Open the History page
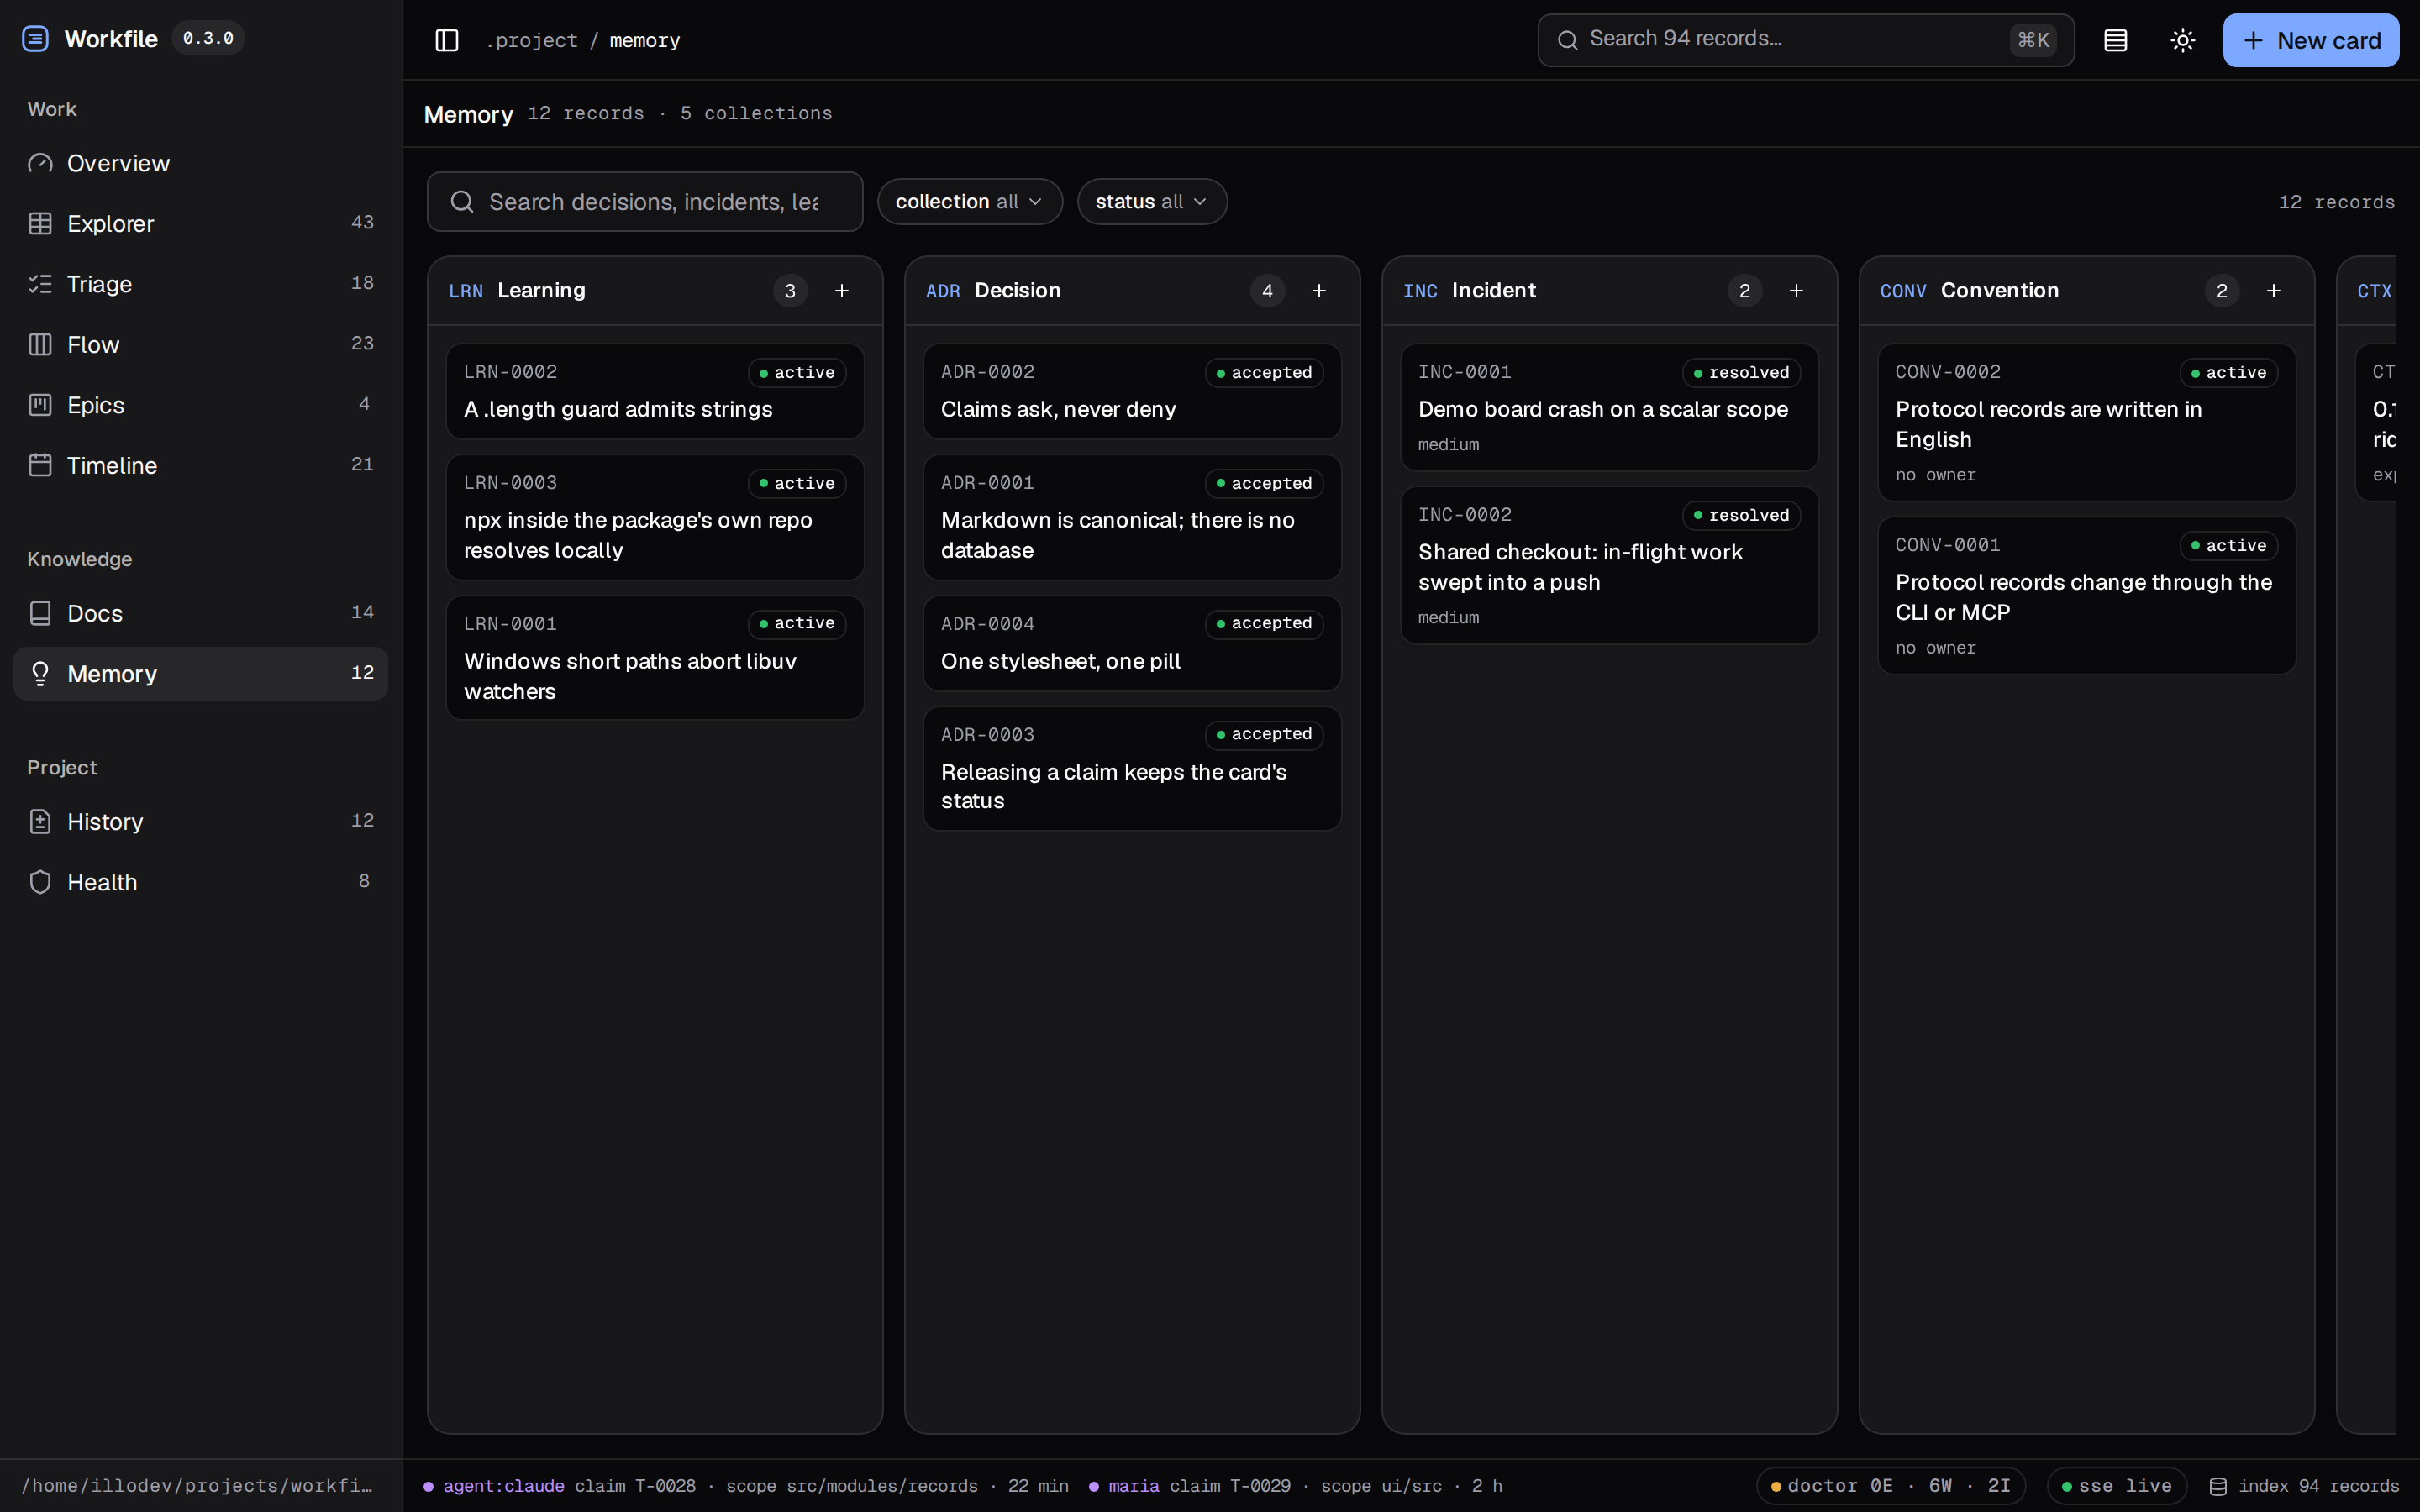2420x1512 pixels. (200, 822)
